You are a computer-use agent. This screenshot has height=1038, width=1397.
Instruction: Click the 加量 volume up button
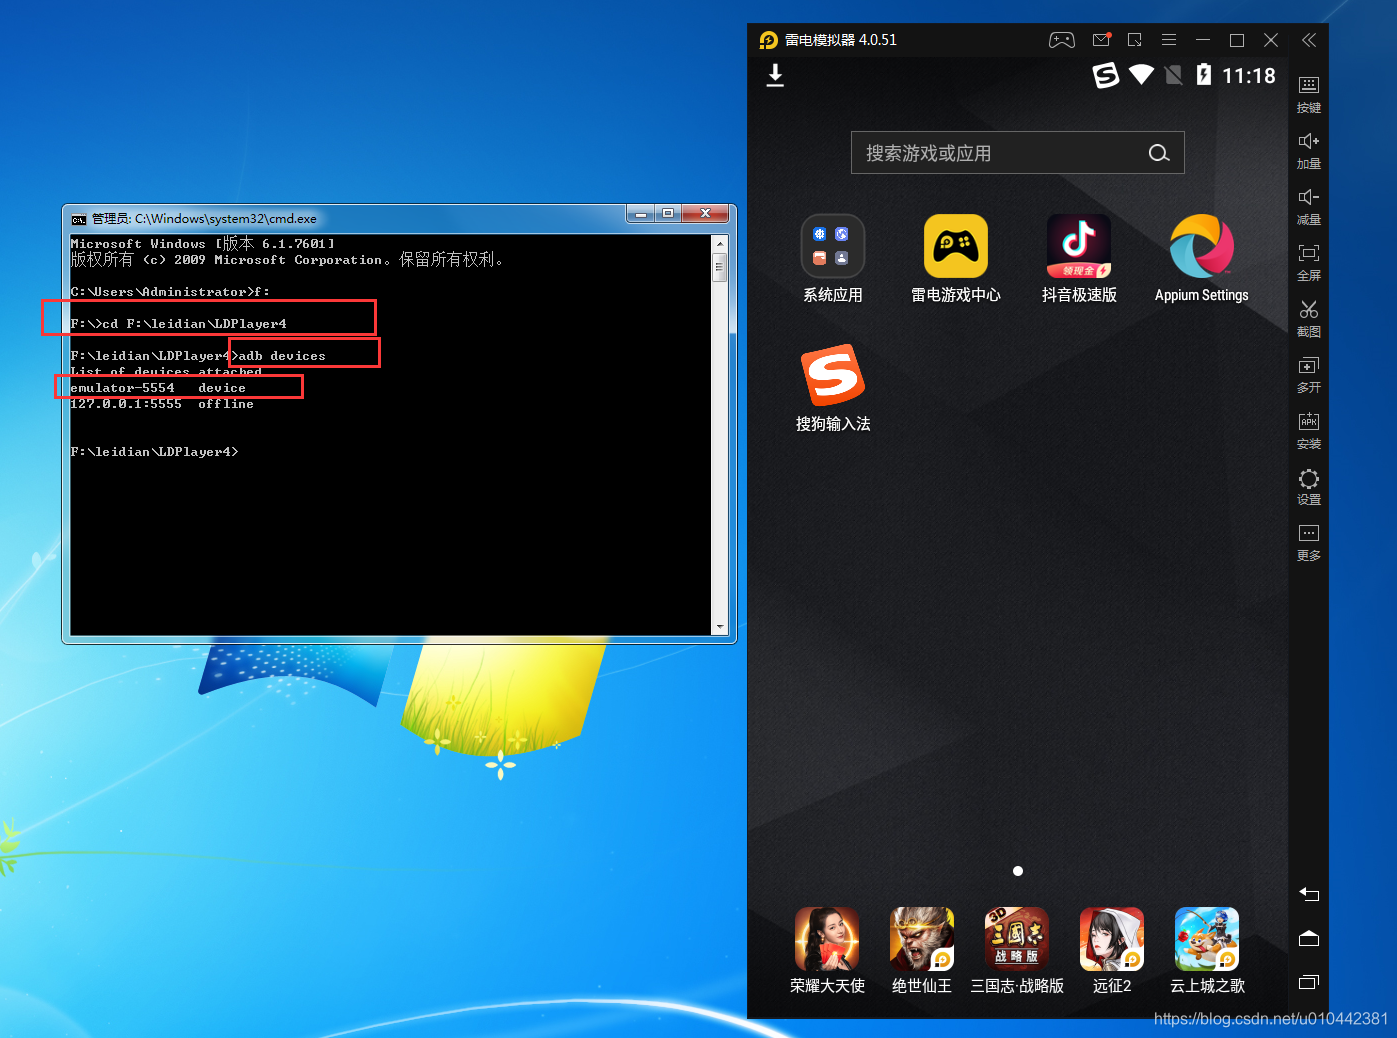pos(1309,150)
